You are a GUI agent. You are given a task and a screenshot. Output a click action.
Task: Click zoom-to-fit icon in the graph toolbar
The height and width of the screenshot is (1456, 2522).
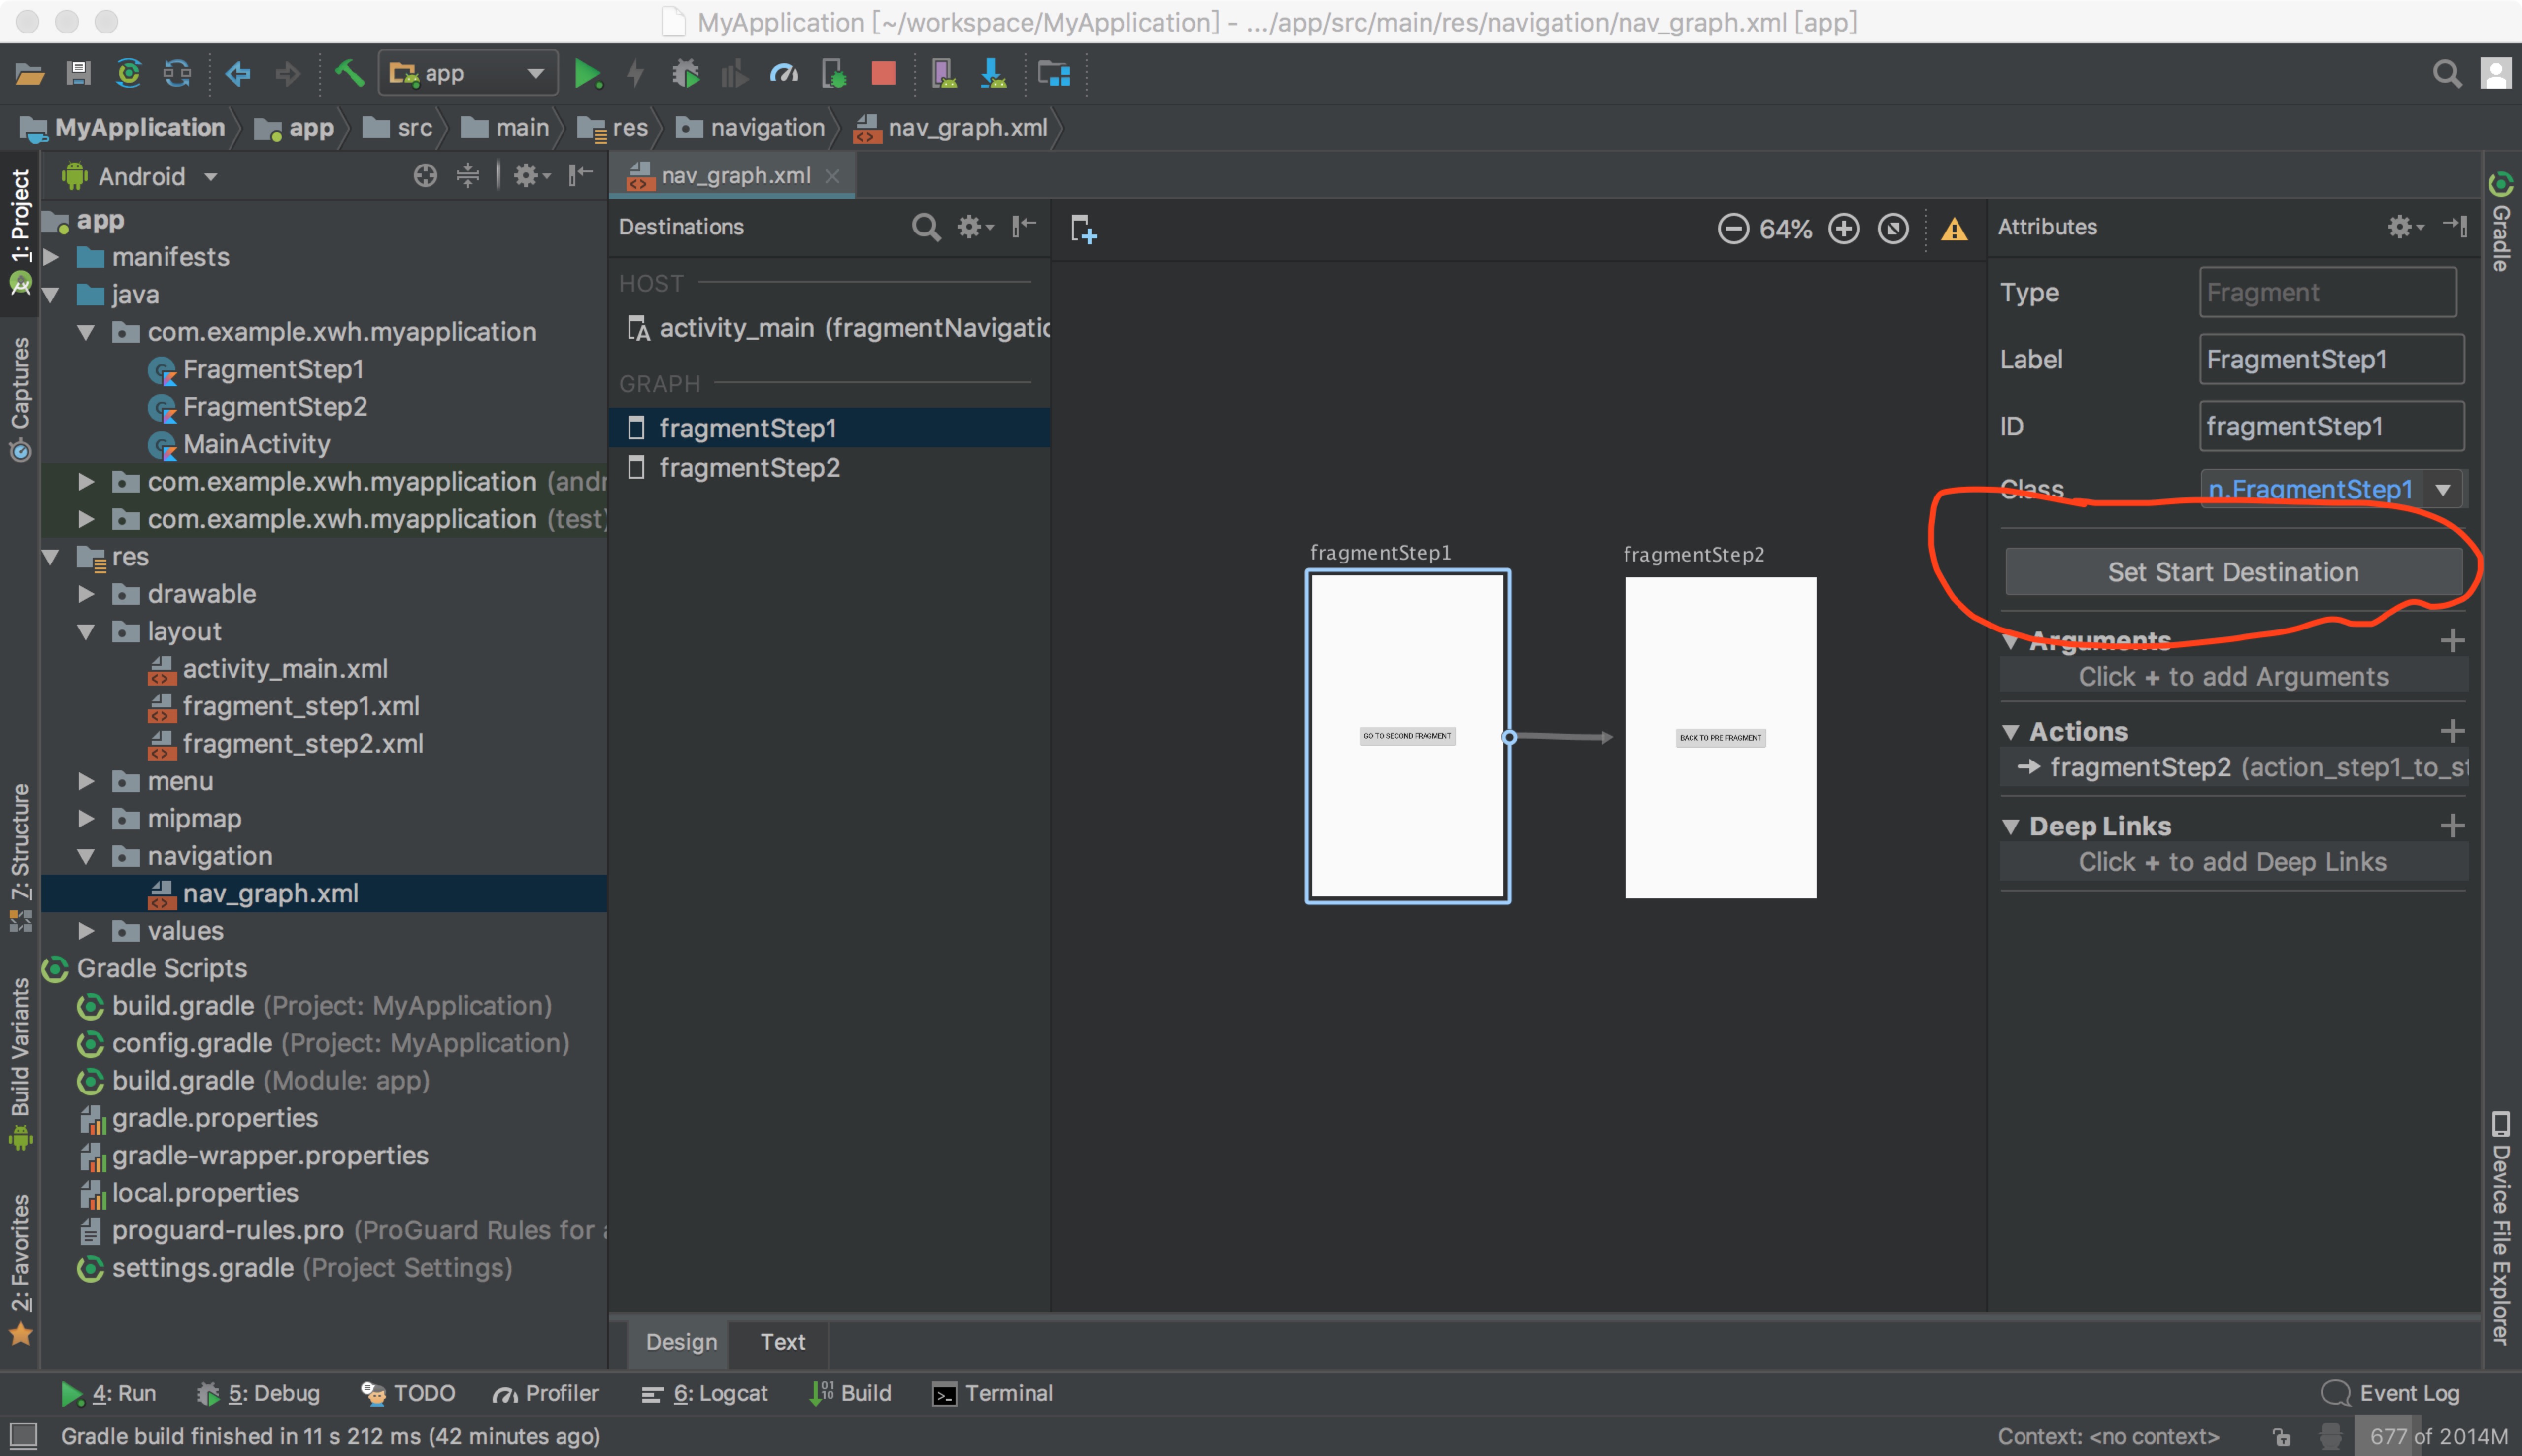tap(1892, 229)
